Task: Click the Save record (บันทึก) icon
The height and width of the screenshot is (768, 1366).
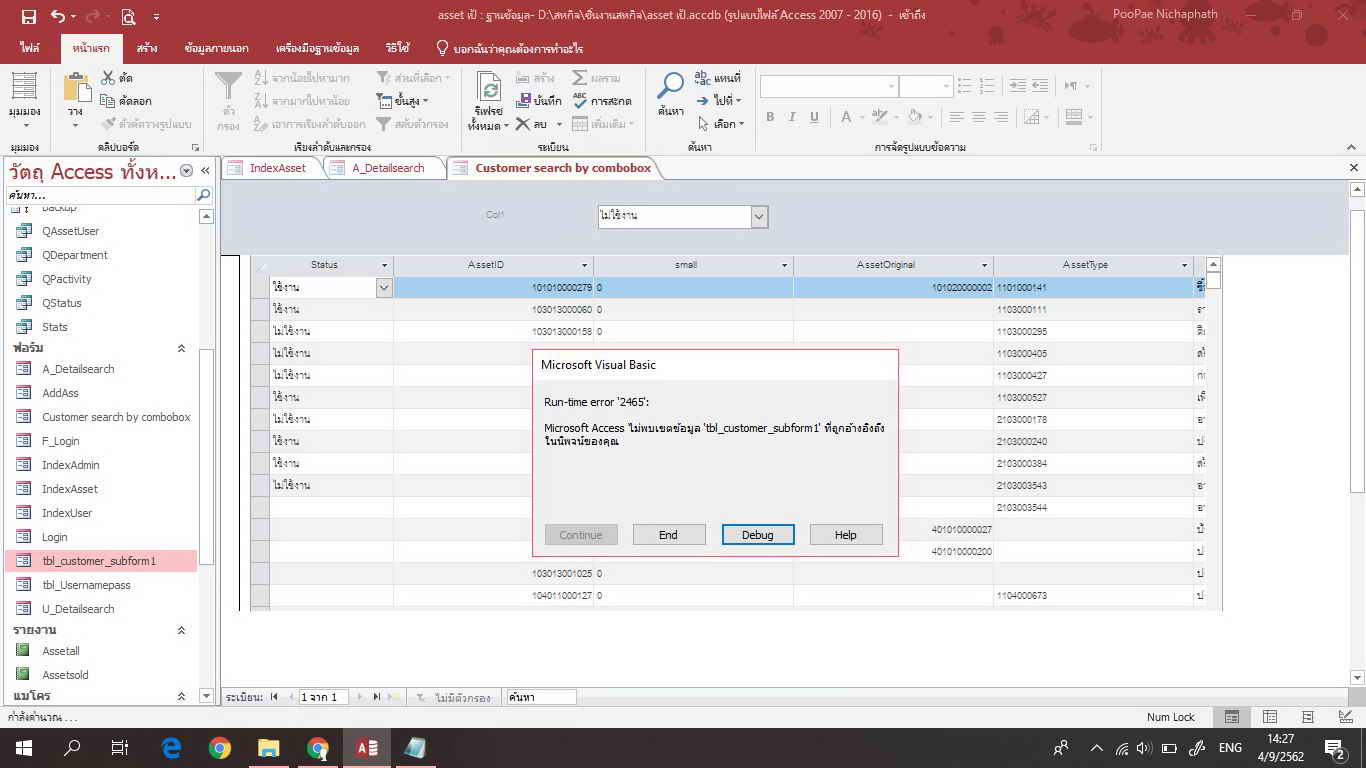Action: (x=524, y=100)
